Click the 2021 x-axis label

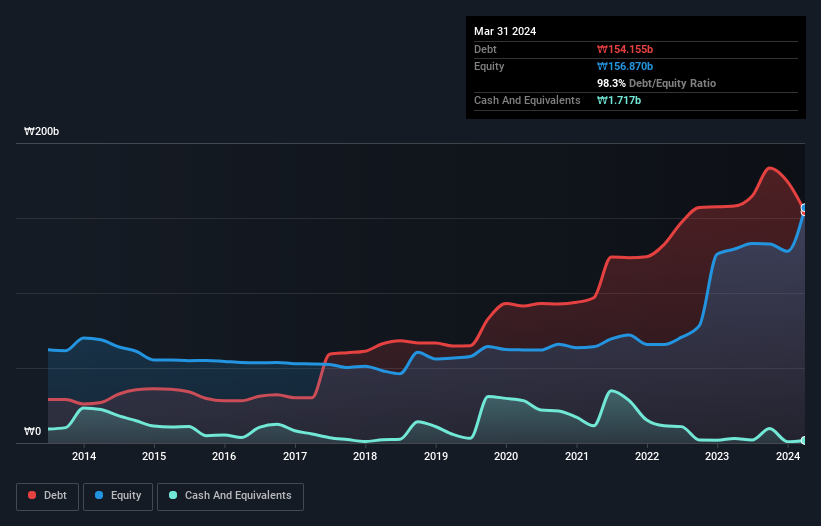point(576,456)
